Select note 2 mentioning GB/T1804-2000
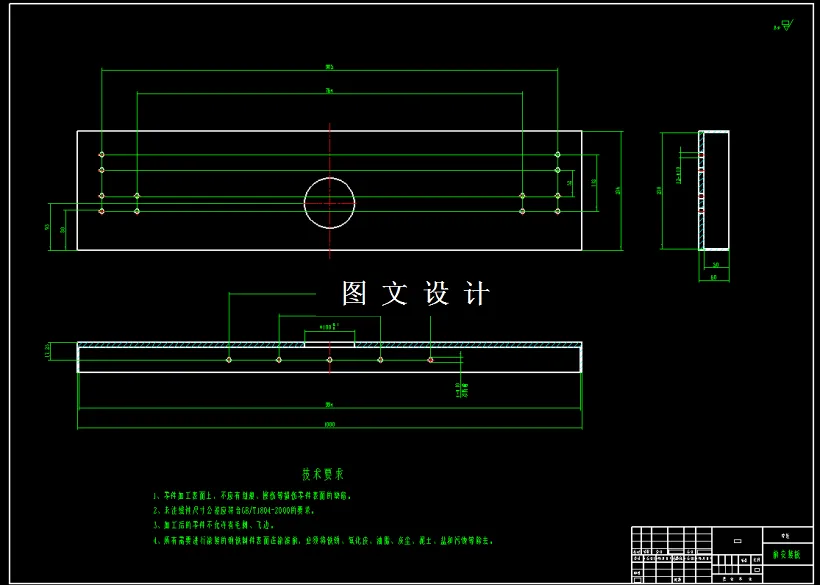The height and width of the screenshot is (585, 820). tap(234, 510)
